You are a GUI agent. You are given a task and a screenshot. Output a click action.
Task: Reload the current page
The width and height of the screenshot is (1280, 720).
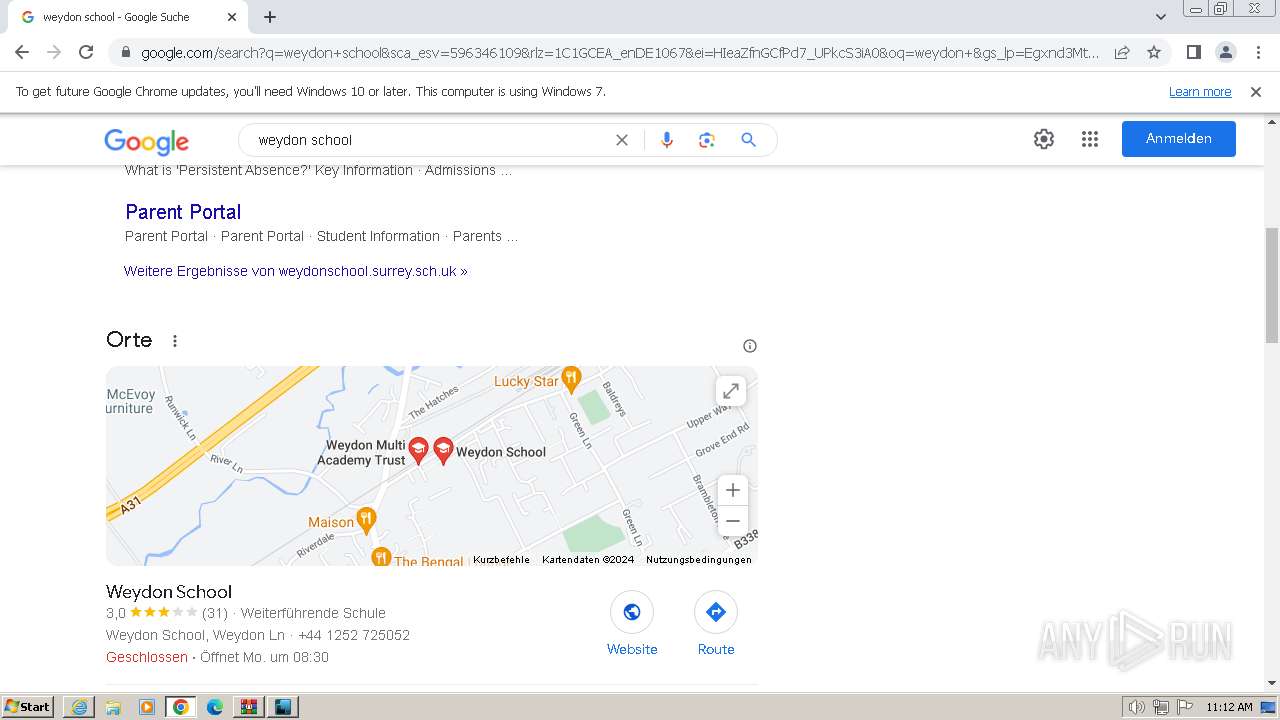[86, 52]
